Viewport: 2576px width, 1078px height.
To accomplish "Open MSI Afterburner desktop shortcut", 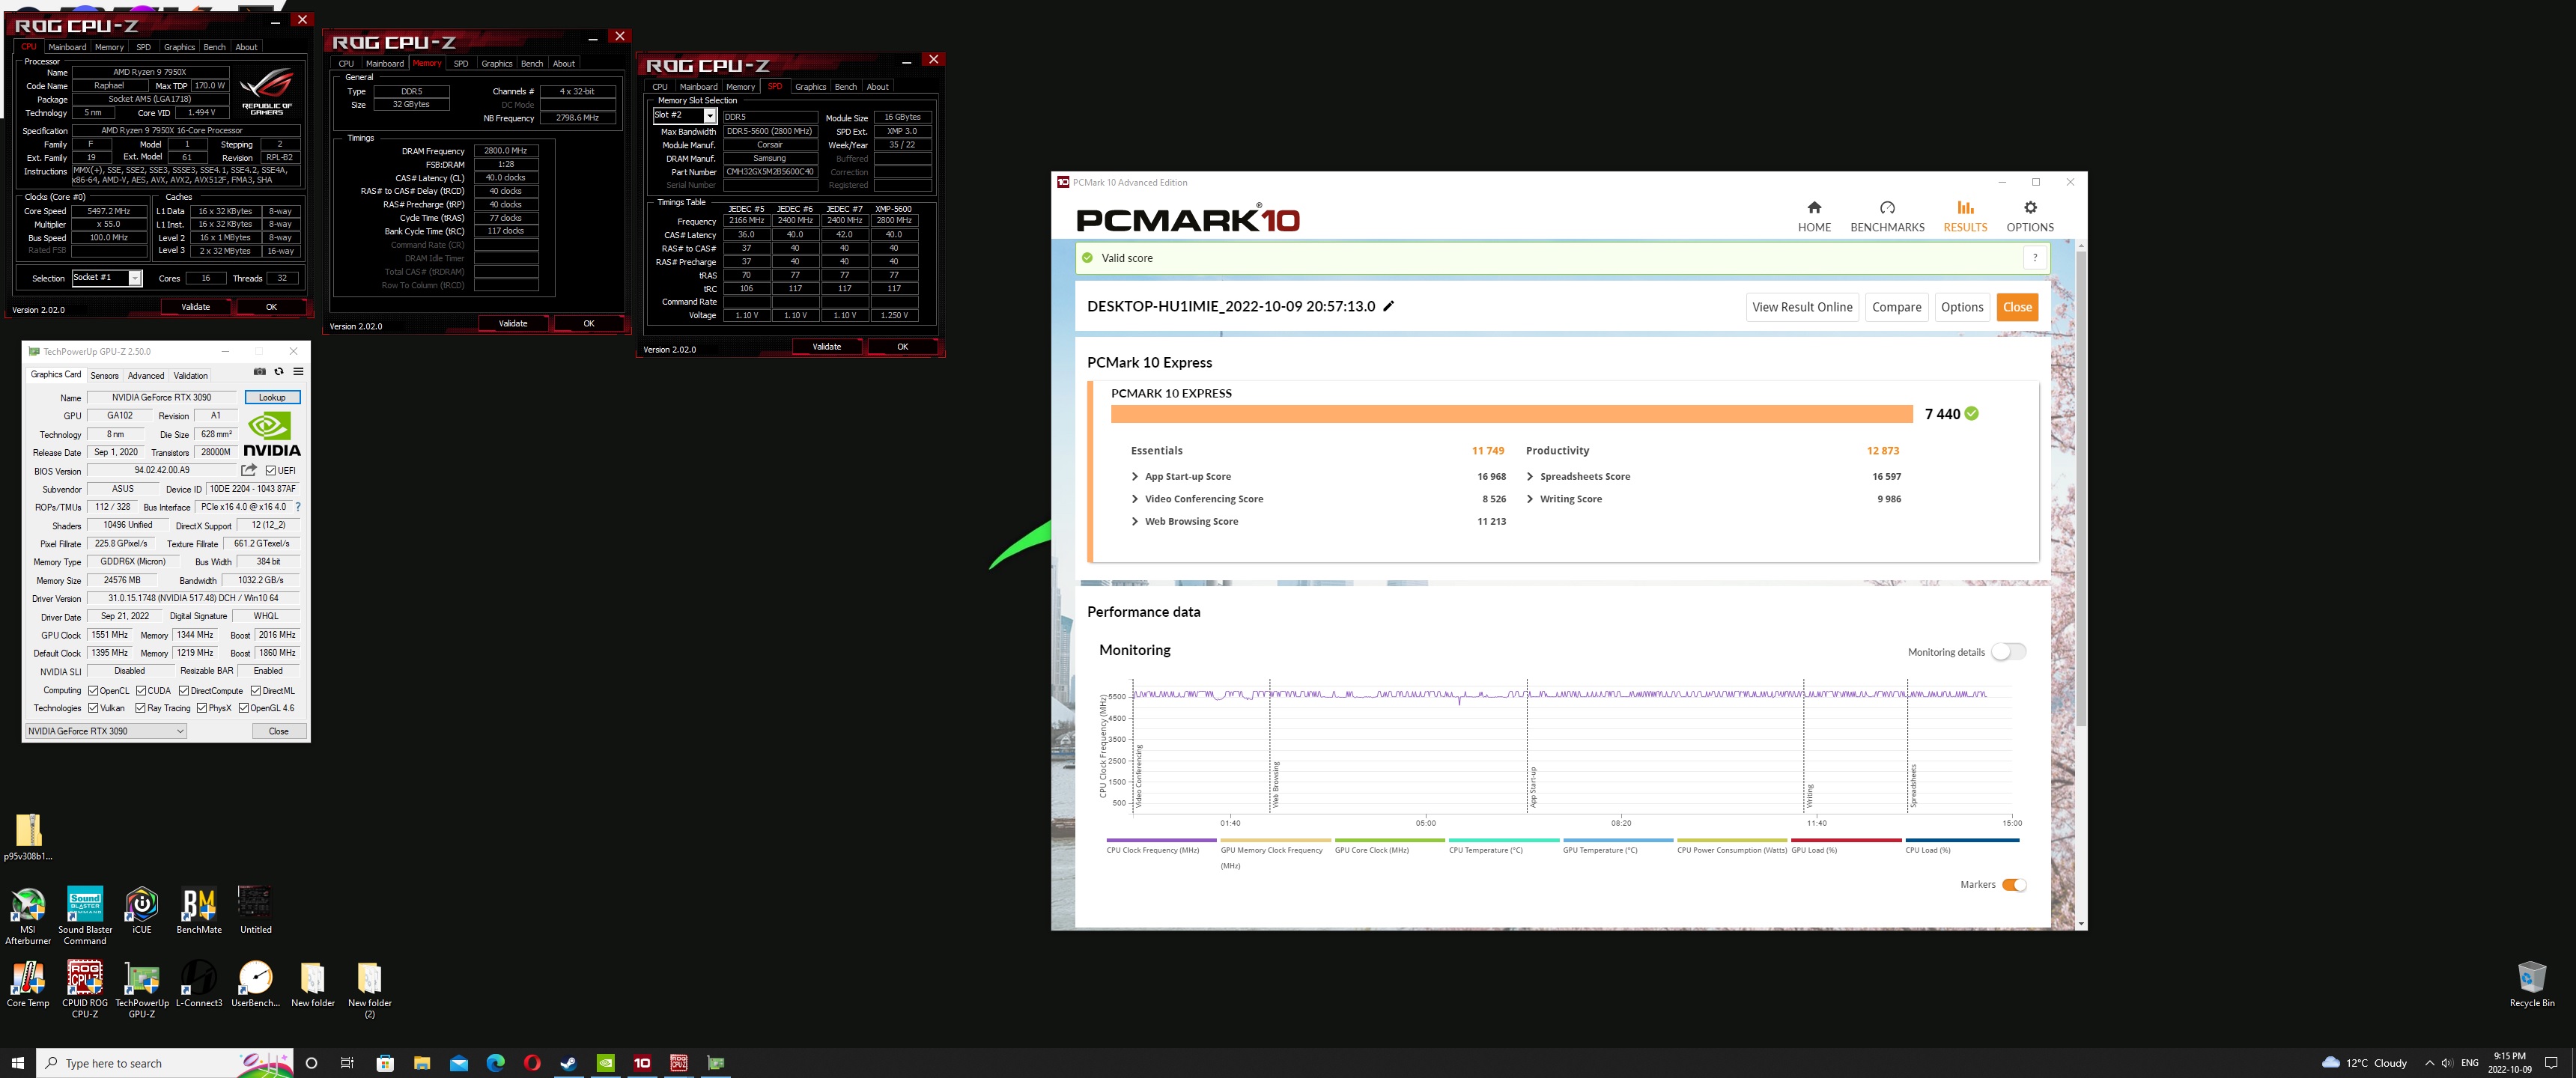I will pos(28,914).
